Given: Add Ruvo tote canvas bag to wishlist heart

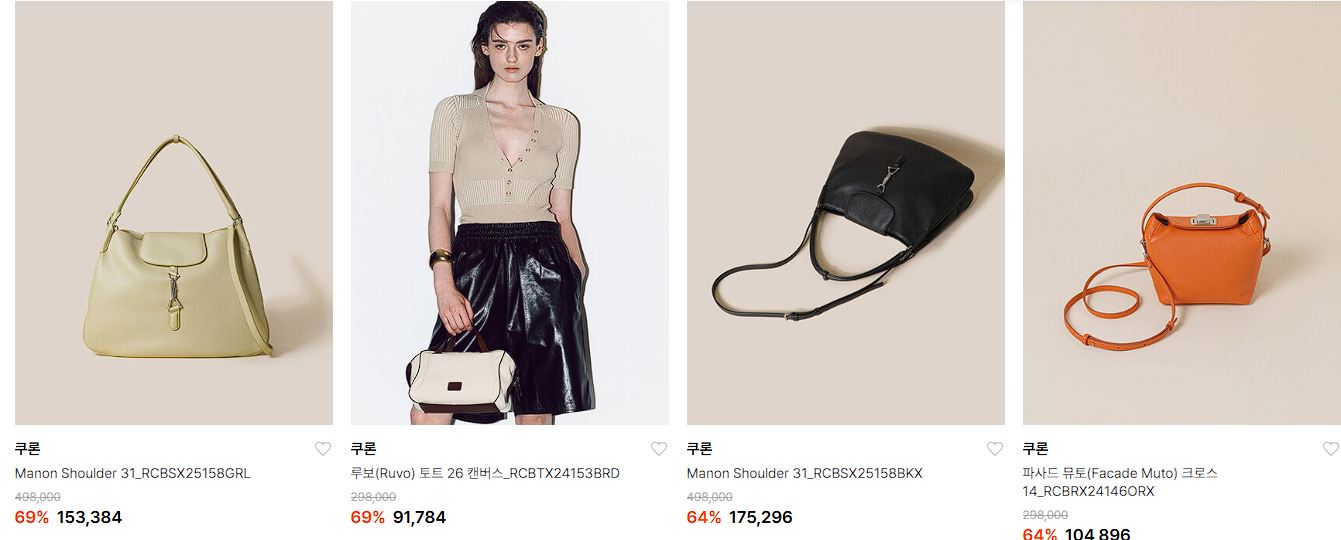Looking at the screenshot, I should point(659,449).
